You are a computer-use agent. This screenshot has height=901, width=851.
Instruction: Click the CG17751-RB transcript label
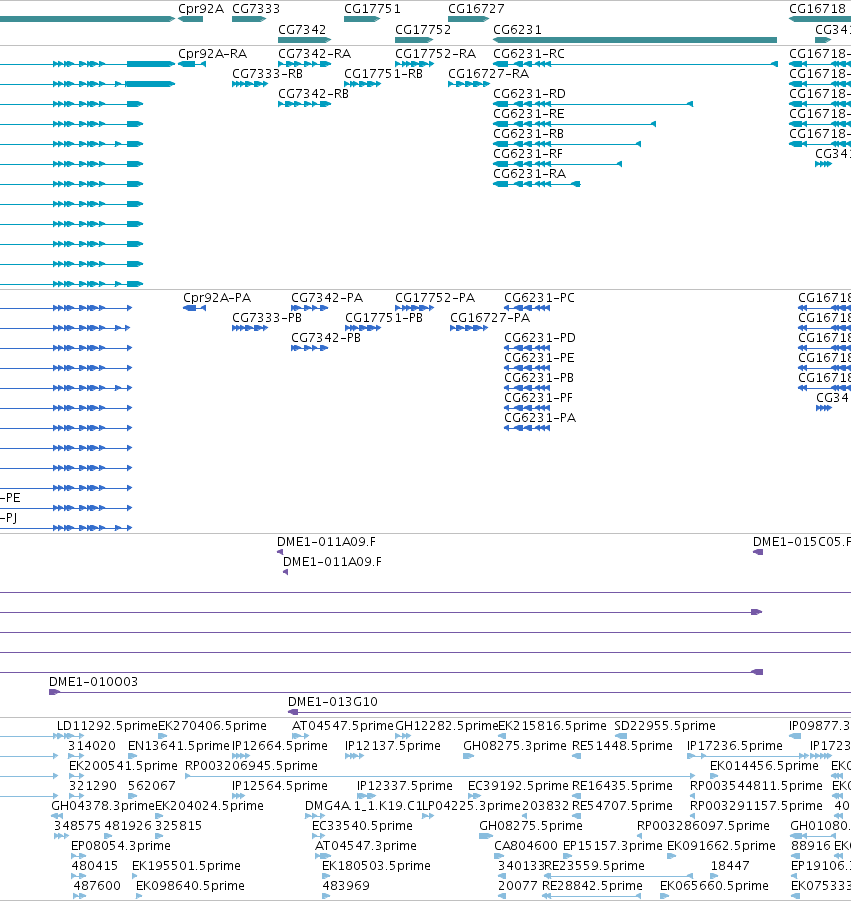coord(383,74)
